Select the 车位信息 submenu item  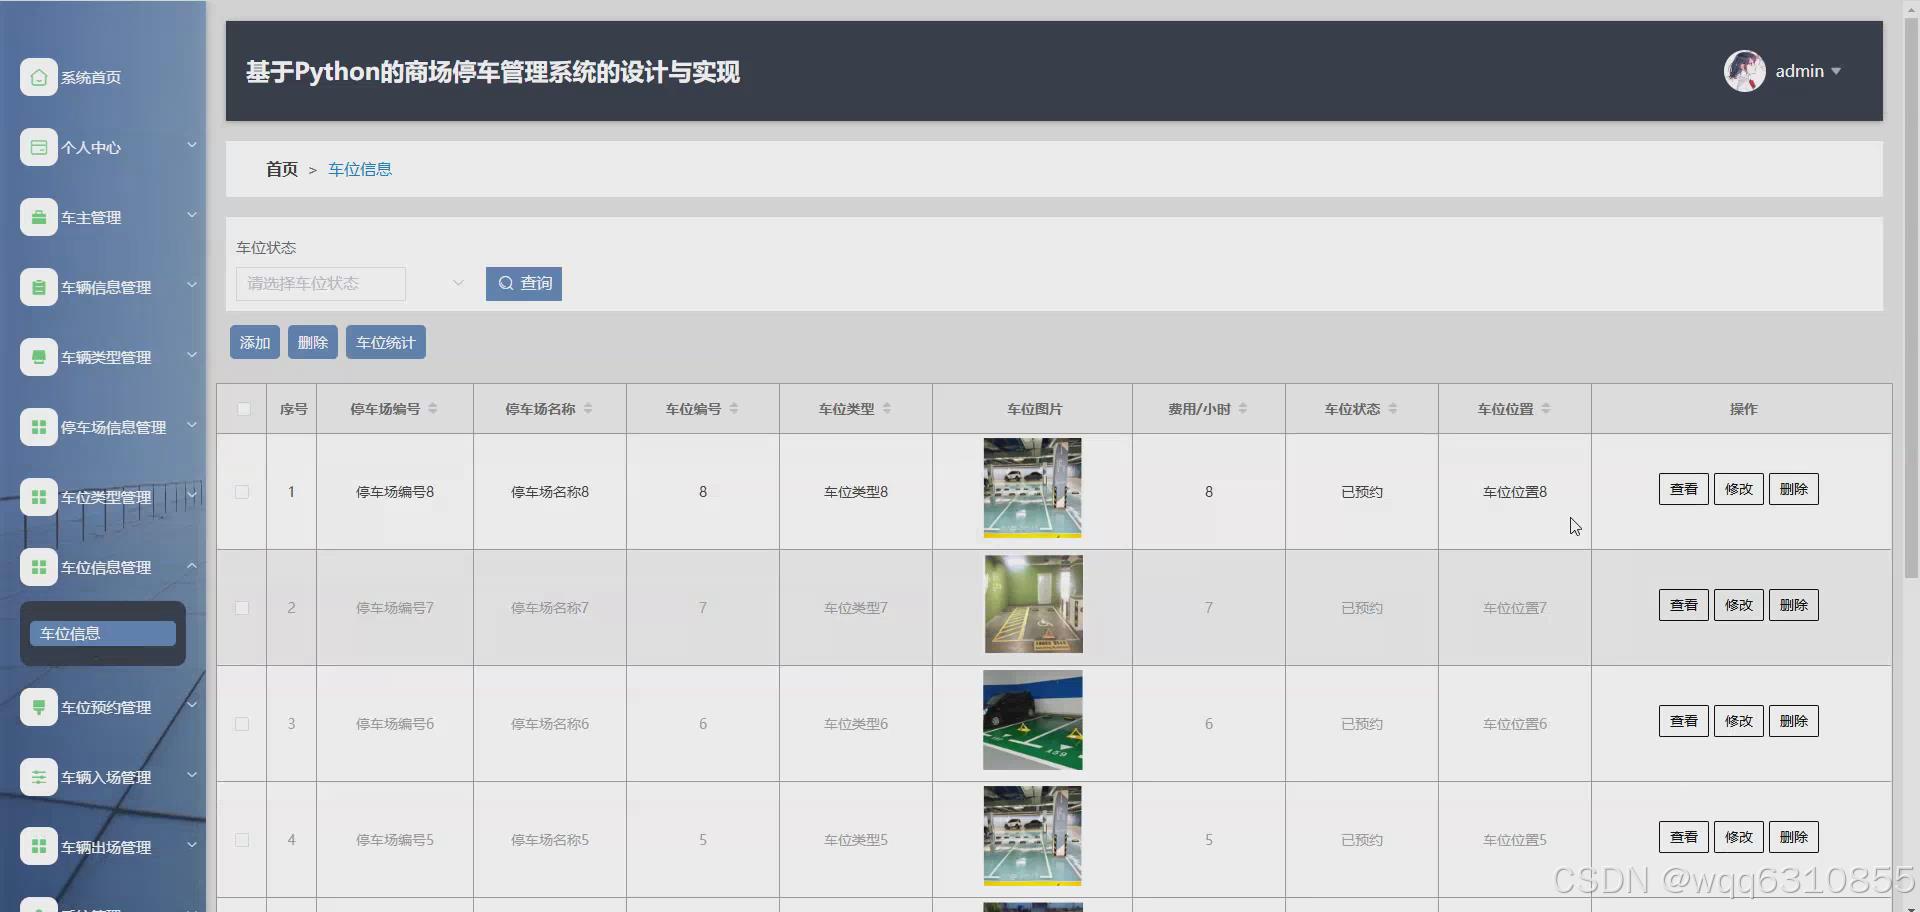pyautogui.click(x=103, y=633)
